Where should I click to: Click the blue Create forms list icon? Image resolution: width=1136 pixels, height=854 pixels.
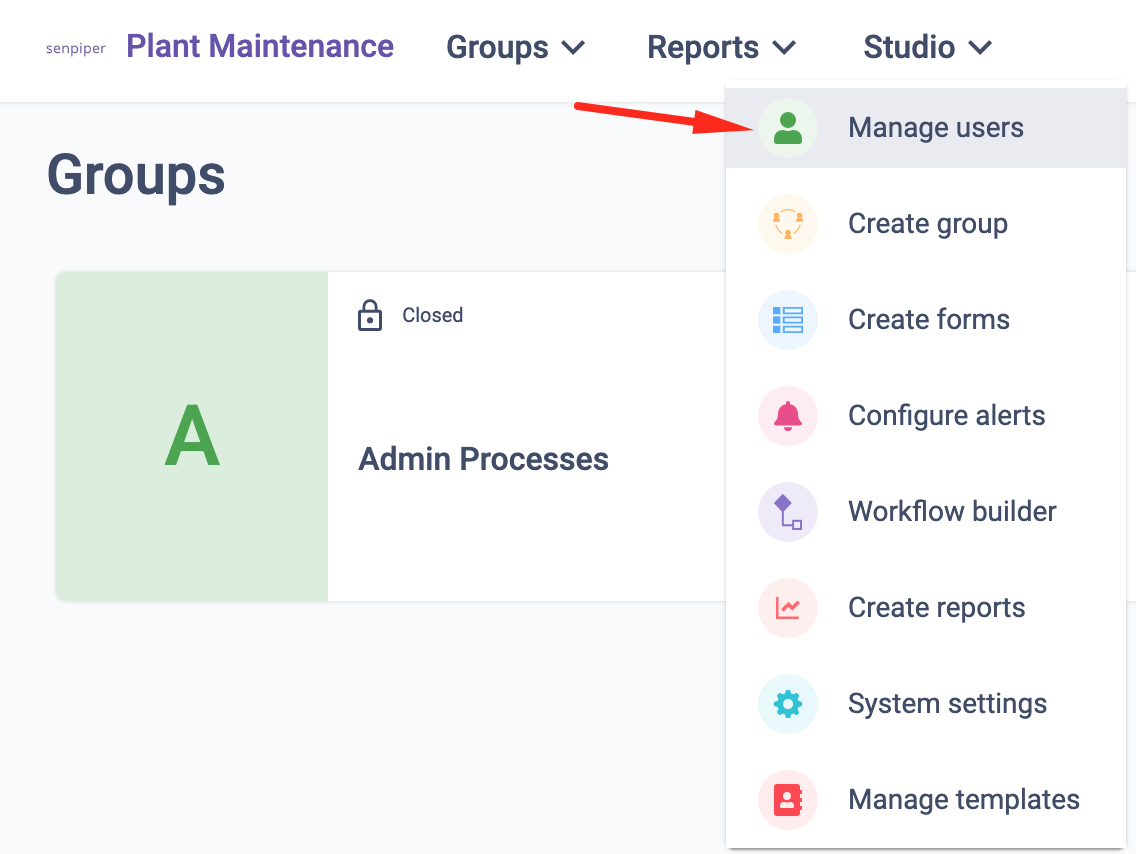(788, 320)
